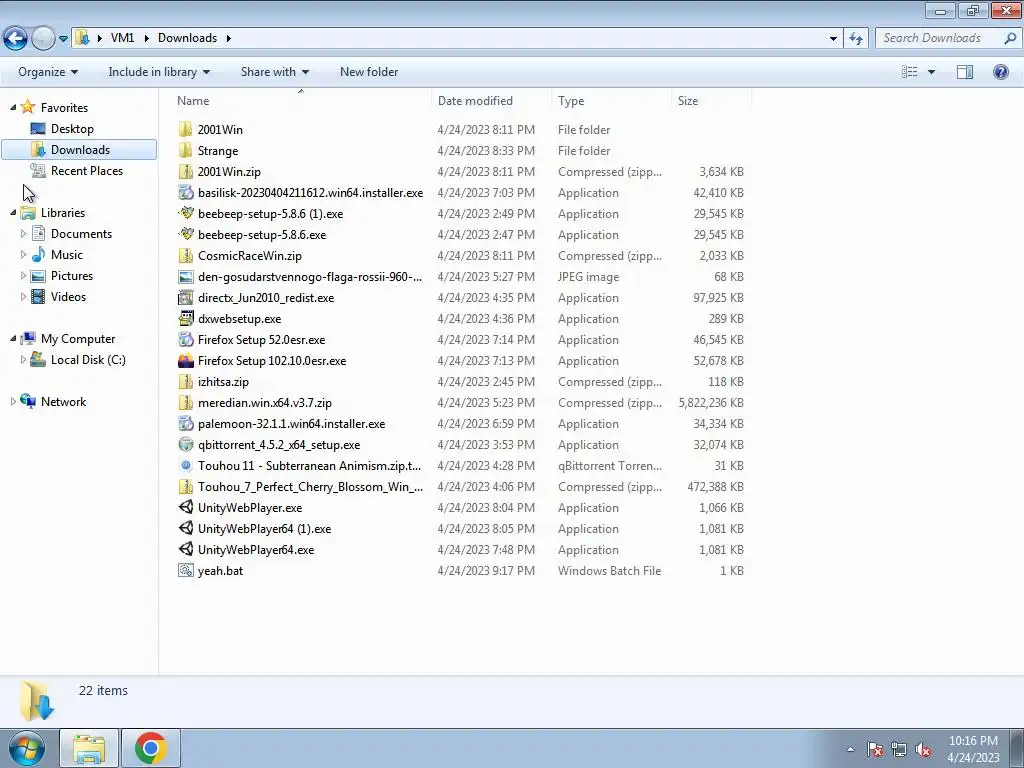Click the File Explorer taskbar icon
Image resolution: width=1024 pixels, height=768 pixels.
coord(89,748)
